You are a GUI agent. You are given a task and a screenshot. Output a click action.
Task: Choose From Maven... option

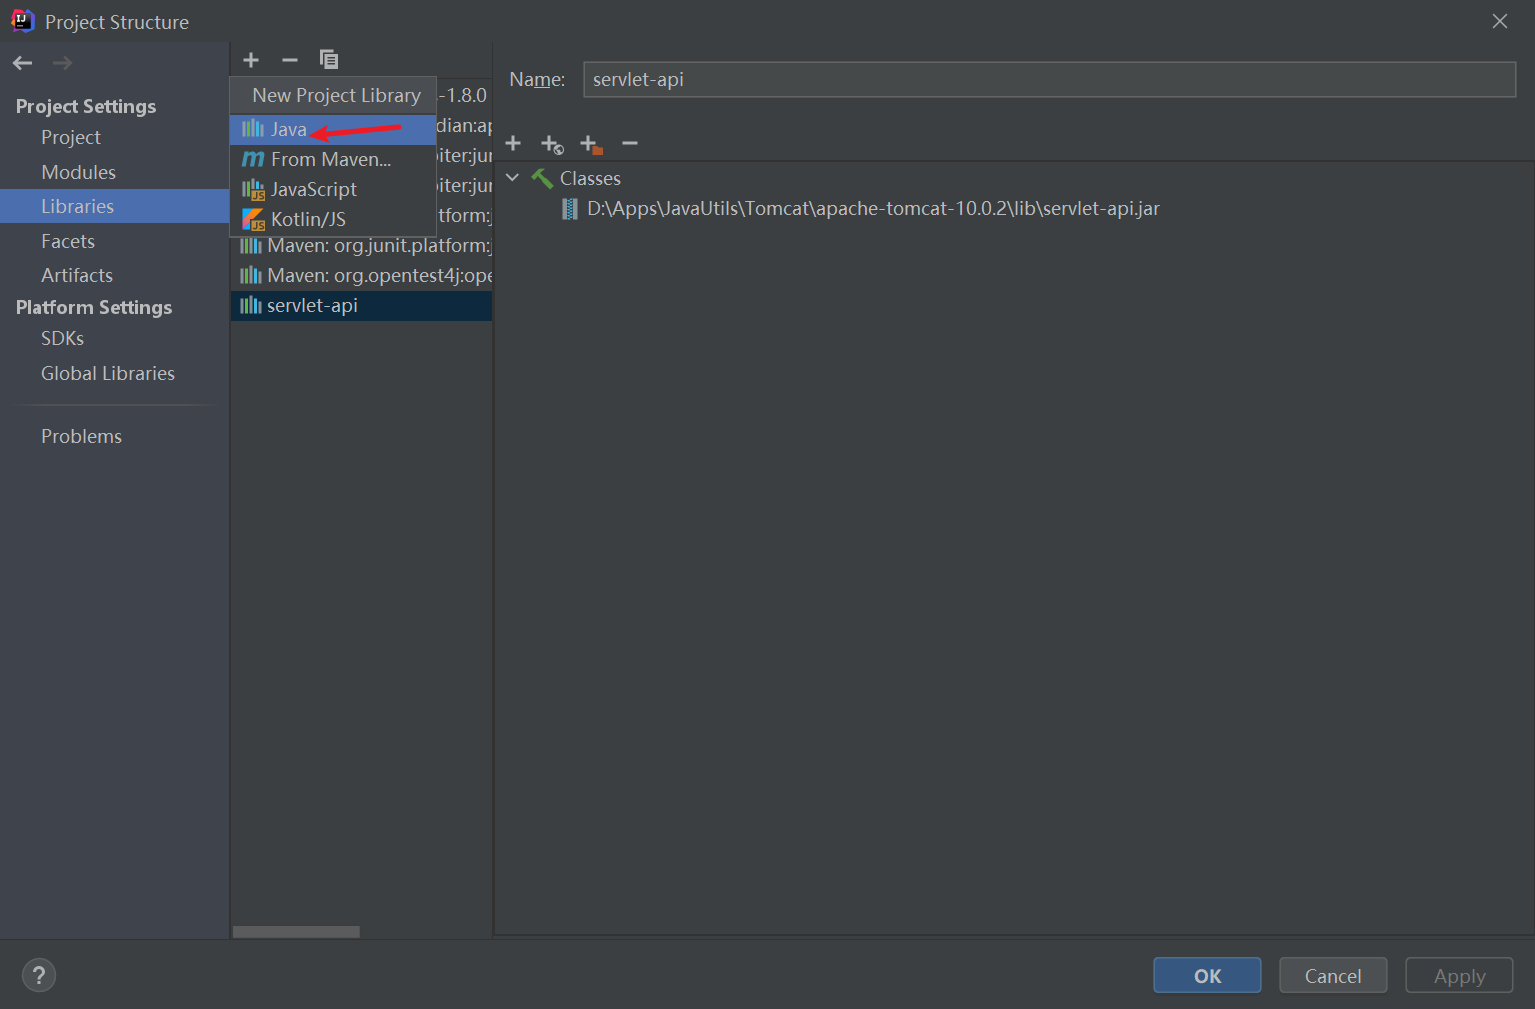pyautogui.click(x=333, y=159)
